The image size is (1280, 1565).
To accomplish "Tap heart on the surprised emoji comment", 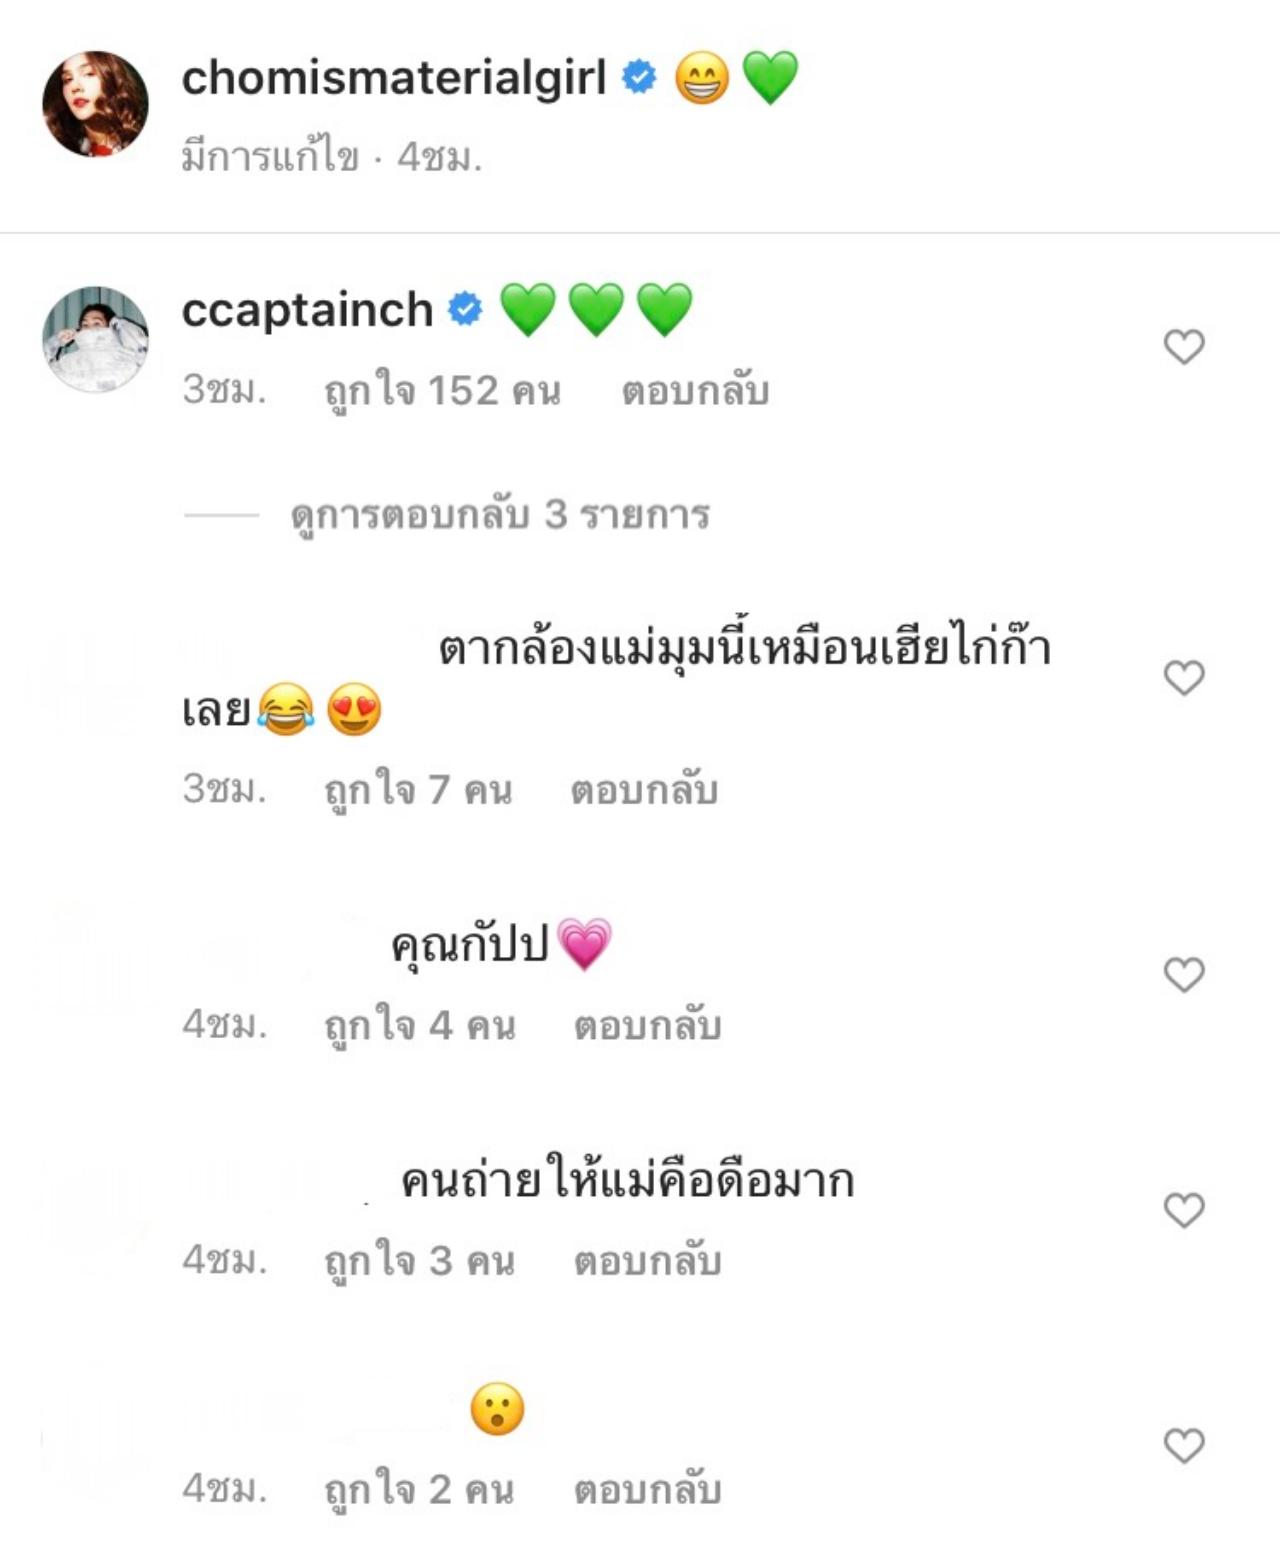I will pos(1184,1446).
